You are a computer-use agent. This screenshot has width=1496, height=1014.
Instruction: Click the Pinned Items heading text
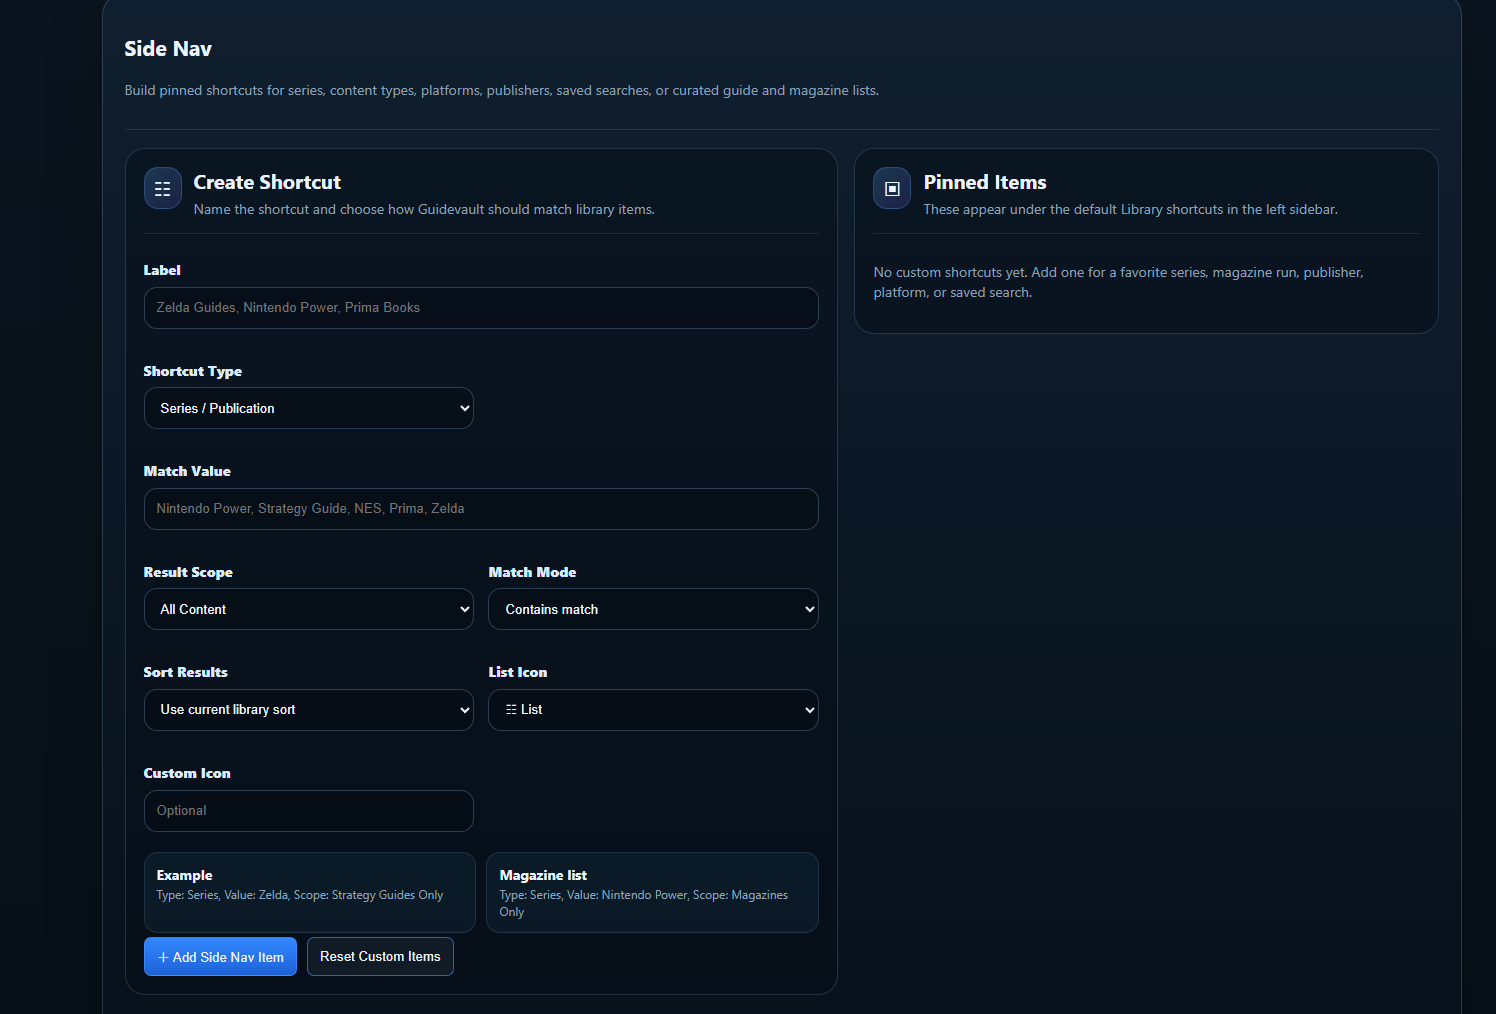pyautogui.click(x=985, y=182)
